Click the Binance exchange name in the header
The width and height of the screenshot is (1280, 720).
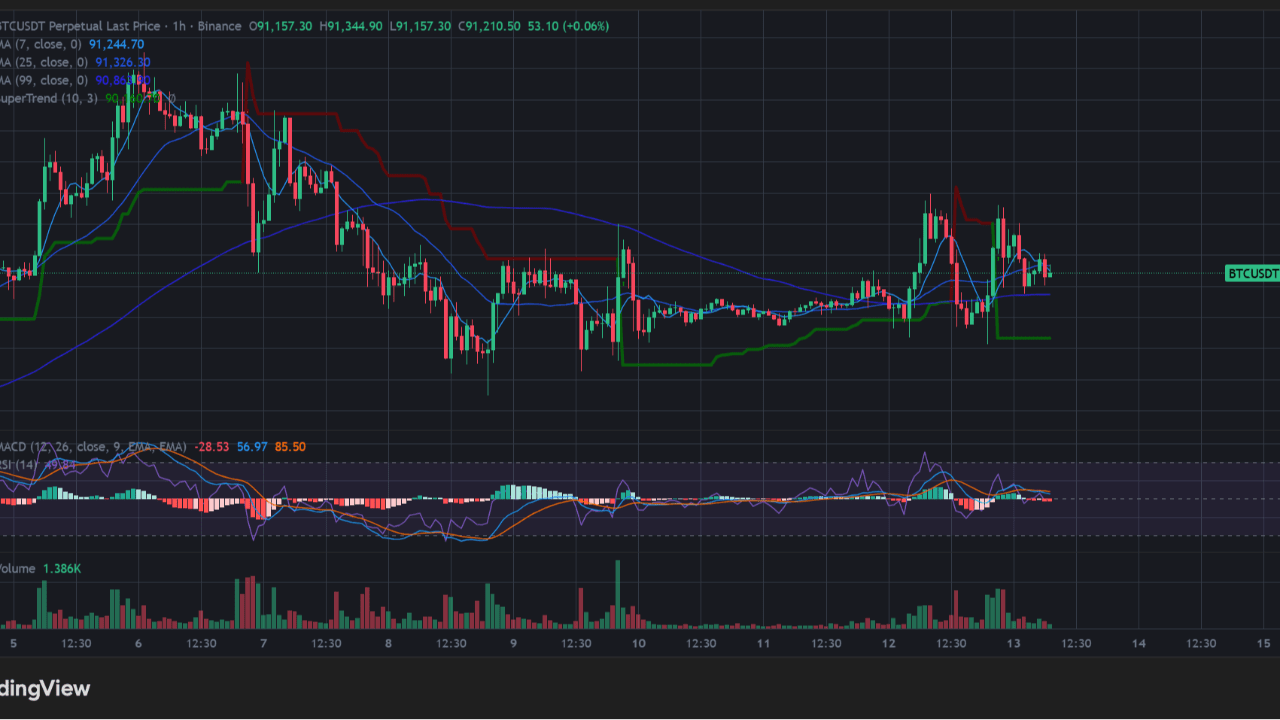pyautogui.click(x=220, y=26)
